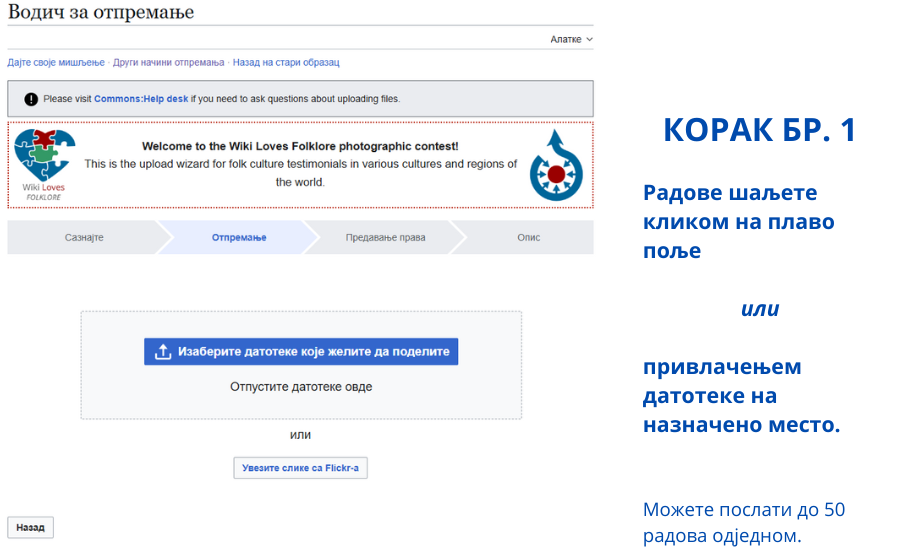Click the Водич за отпремање page heading
This screenshot has width=899, height=560.
click(101, 12)
